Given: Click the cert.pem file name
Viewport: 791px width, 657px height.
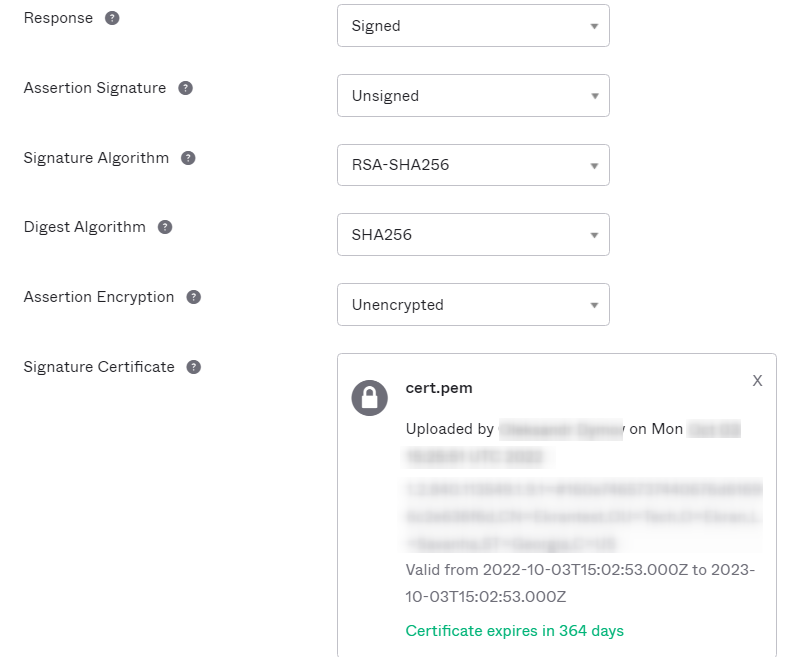Looking at the screenshot, I should point(439,388).
